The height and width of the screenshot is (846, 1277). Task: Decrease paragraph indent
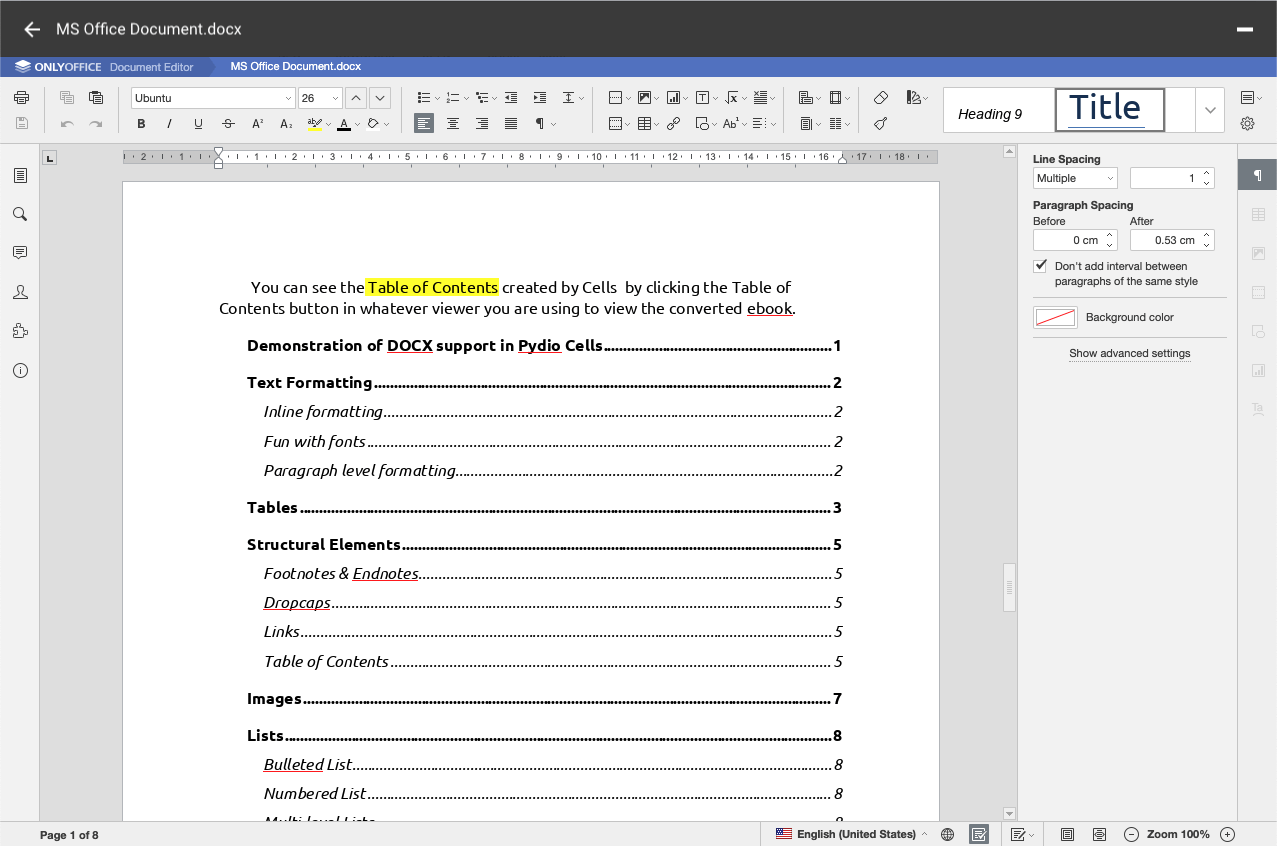coord(511,97)
